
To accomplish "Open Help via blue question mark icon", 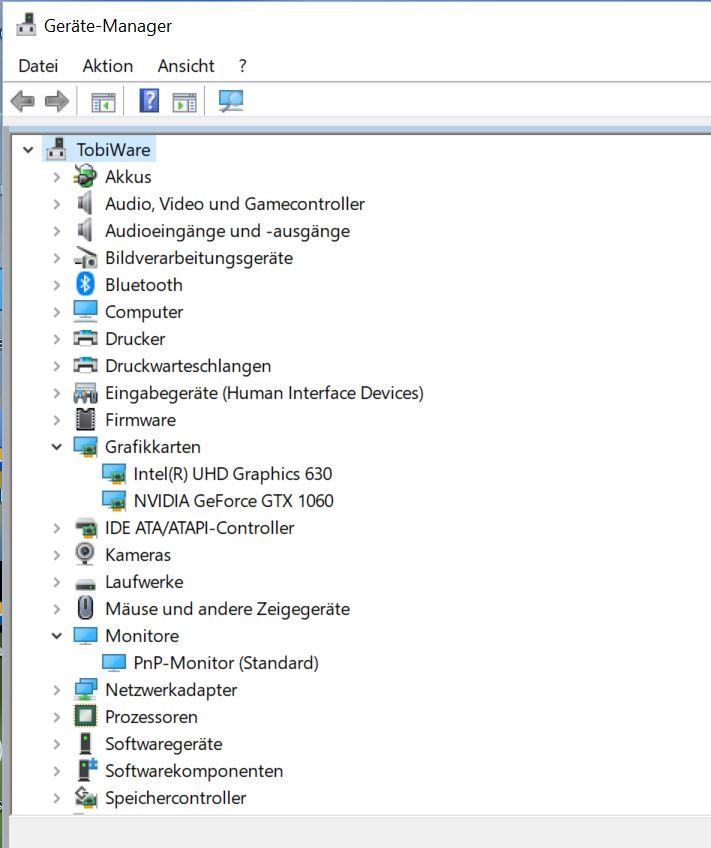I will pyautogui.click(x=149, y=101).
